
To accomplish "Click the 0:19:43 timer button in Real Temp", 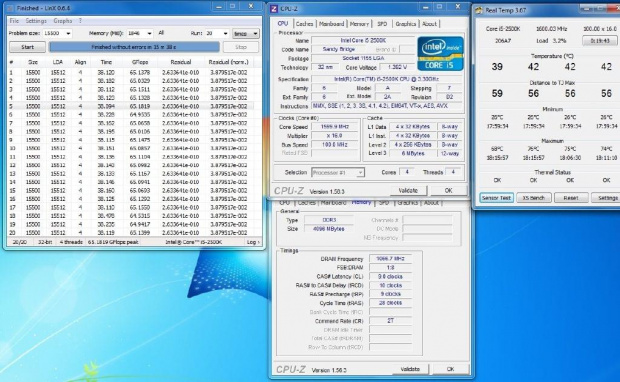I will [x=599, y=40].
